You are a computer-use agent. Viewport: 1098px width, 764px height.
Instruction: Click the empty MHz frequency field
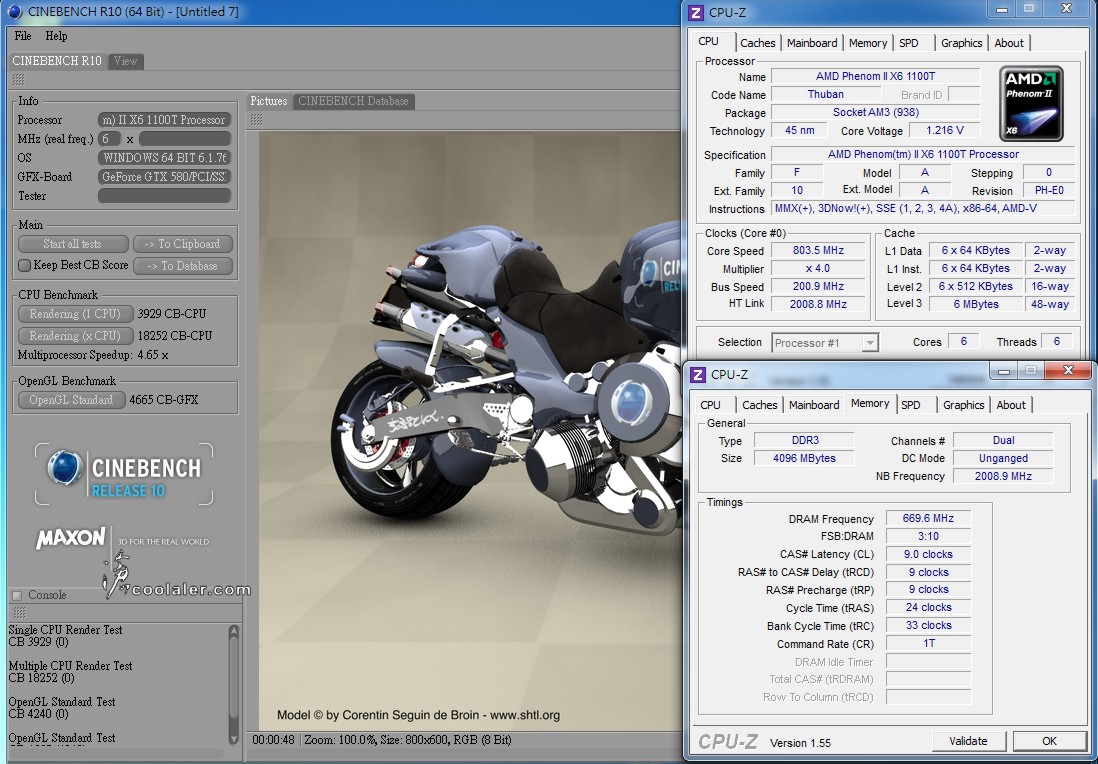pos(185,139)
